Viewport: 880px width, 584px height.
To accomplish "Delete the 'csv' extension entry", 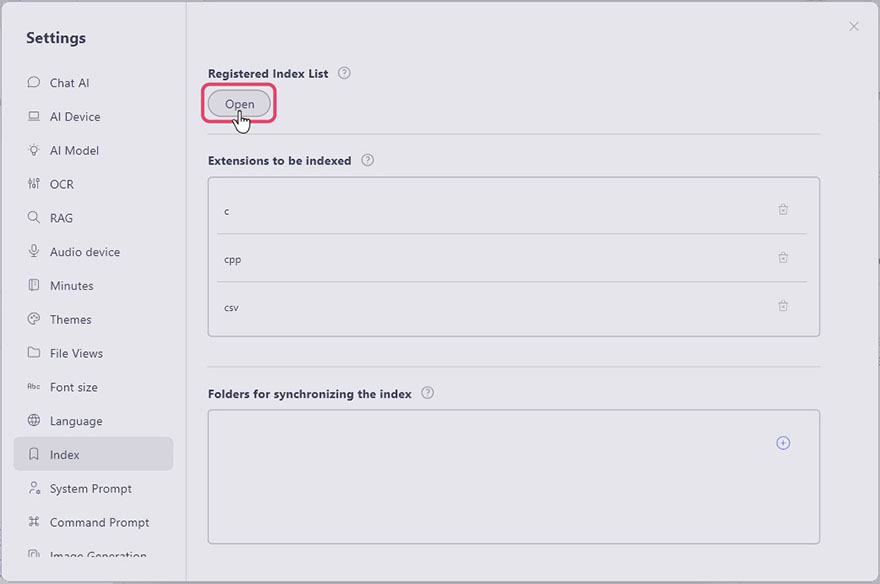I will pos(783,306).
